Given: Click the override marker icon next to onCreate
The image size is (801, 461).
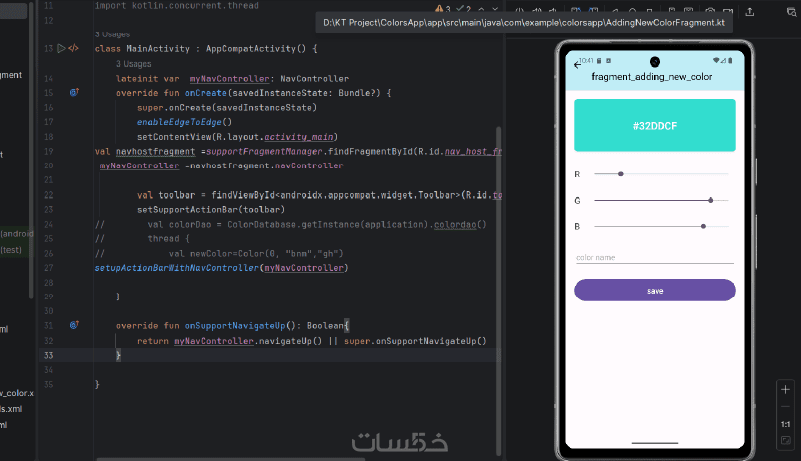Looking at the screenshot, I should click(x=74, y=93).
